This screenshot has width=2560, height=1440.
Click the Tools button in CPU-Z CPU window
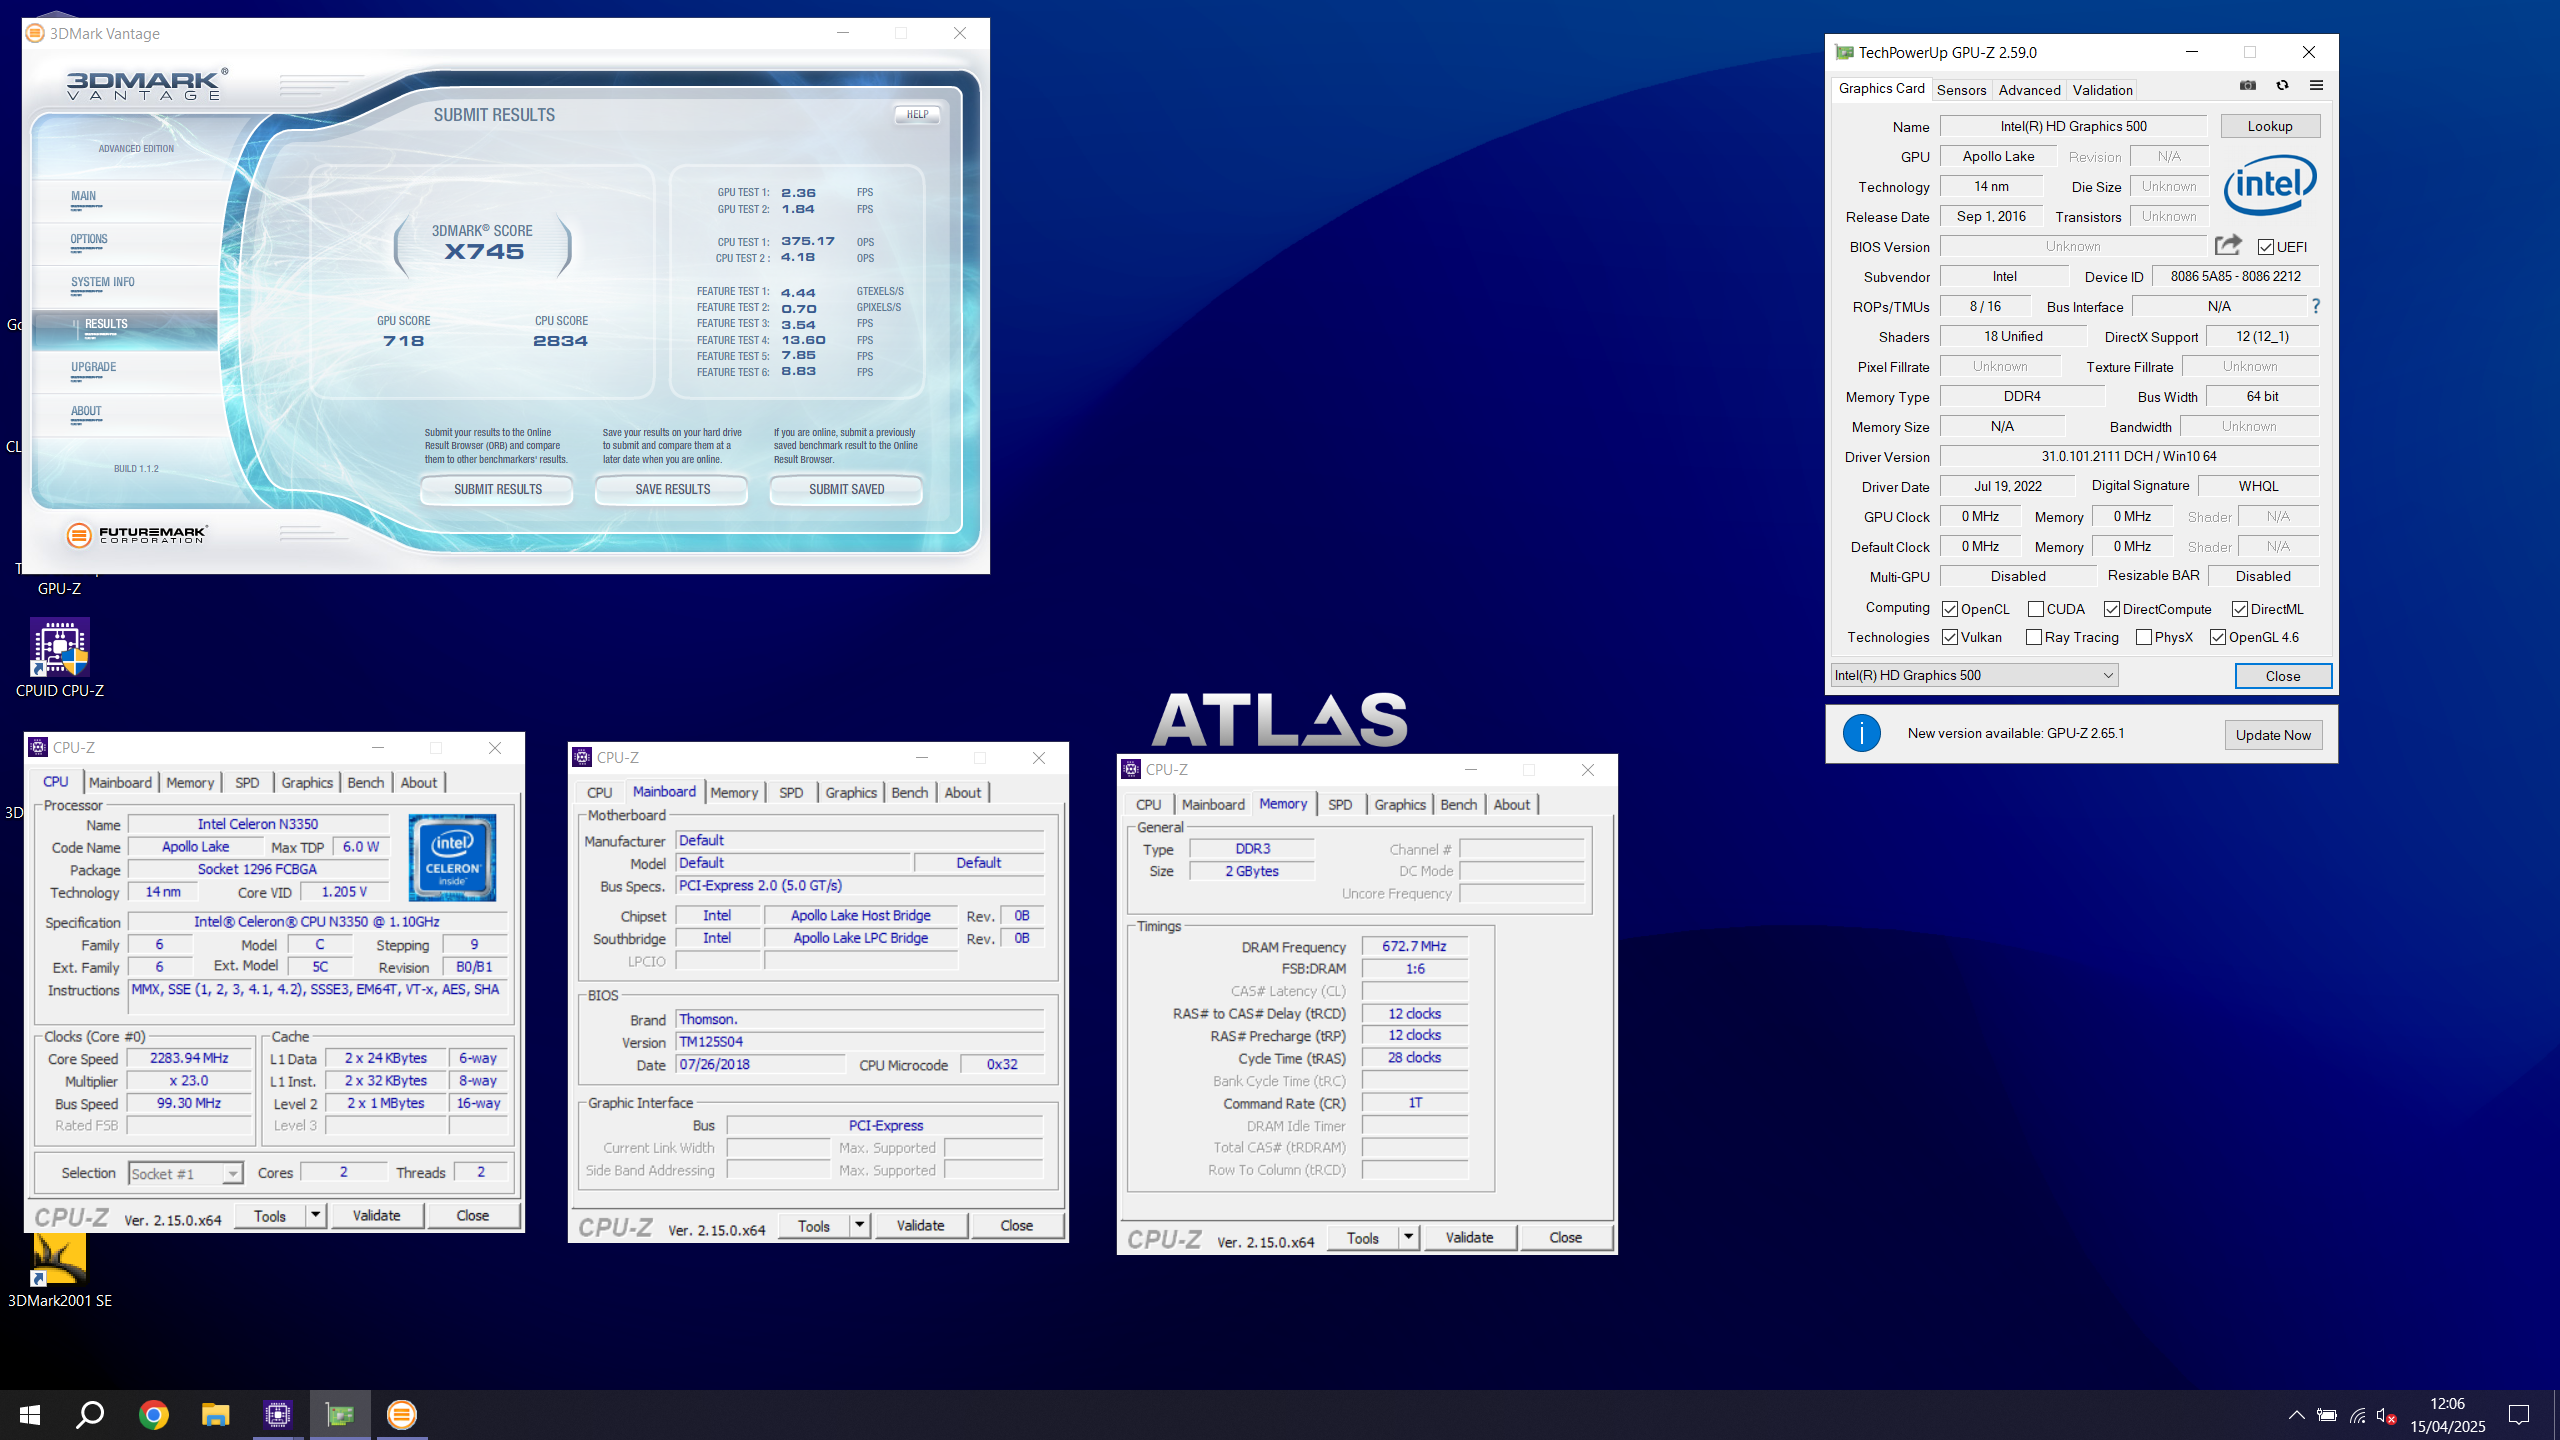[270, 1215]
